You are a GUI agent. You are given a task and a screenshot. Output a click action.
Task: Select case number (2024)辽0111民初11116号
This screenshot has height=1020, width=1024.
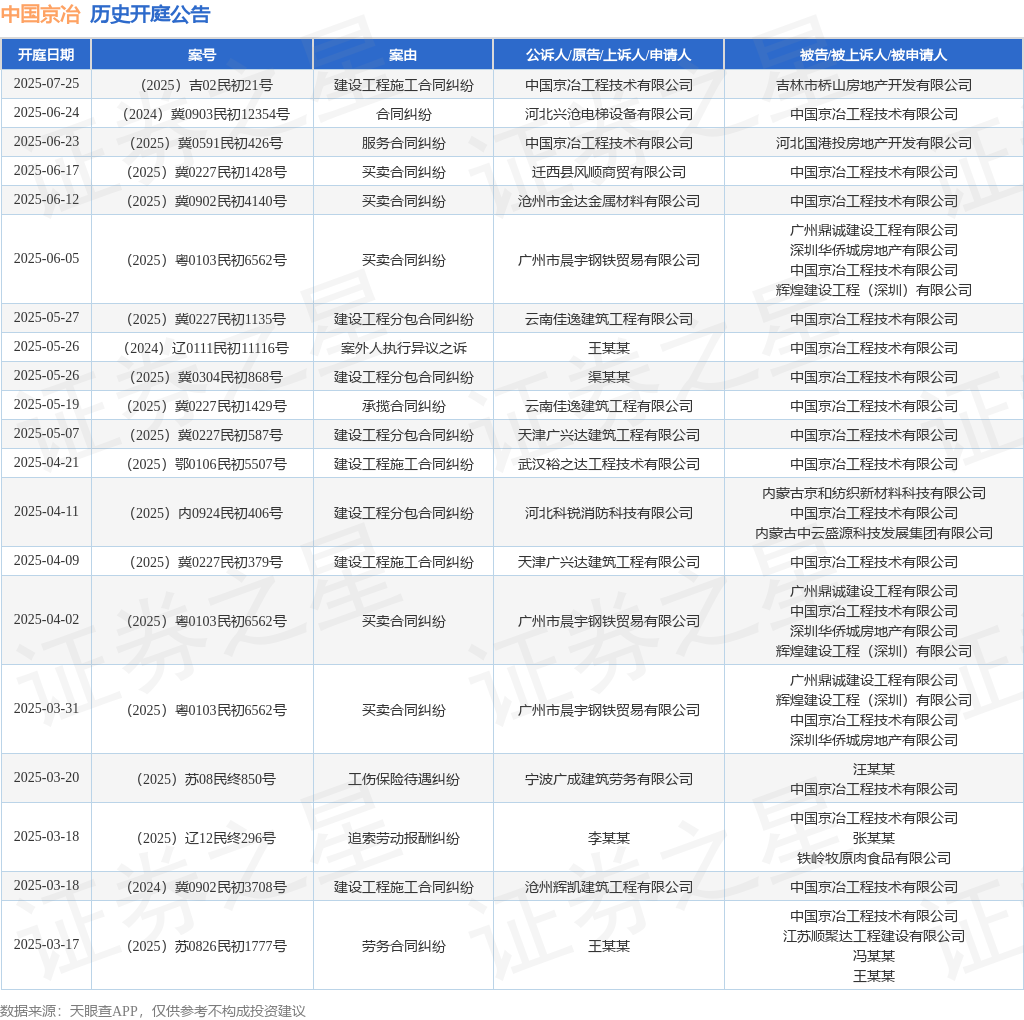206,348
